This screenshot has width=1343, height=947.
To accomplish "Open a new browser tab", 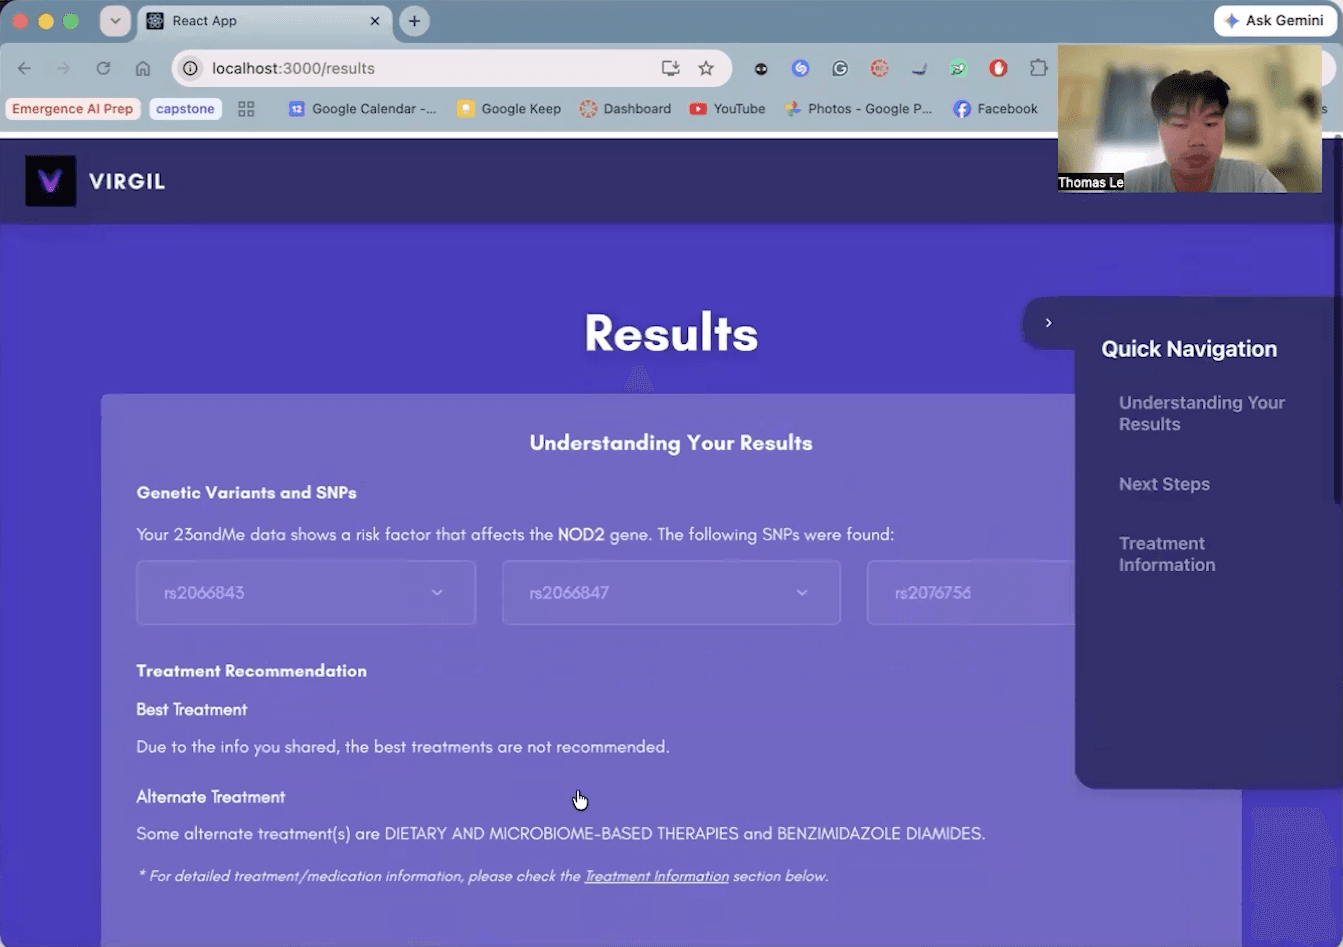I will (x=414, y=21).
